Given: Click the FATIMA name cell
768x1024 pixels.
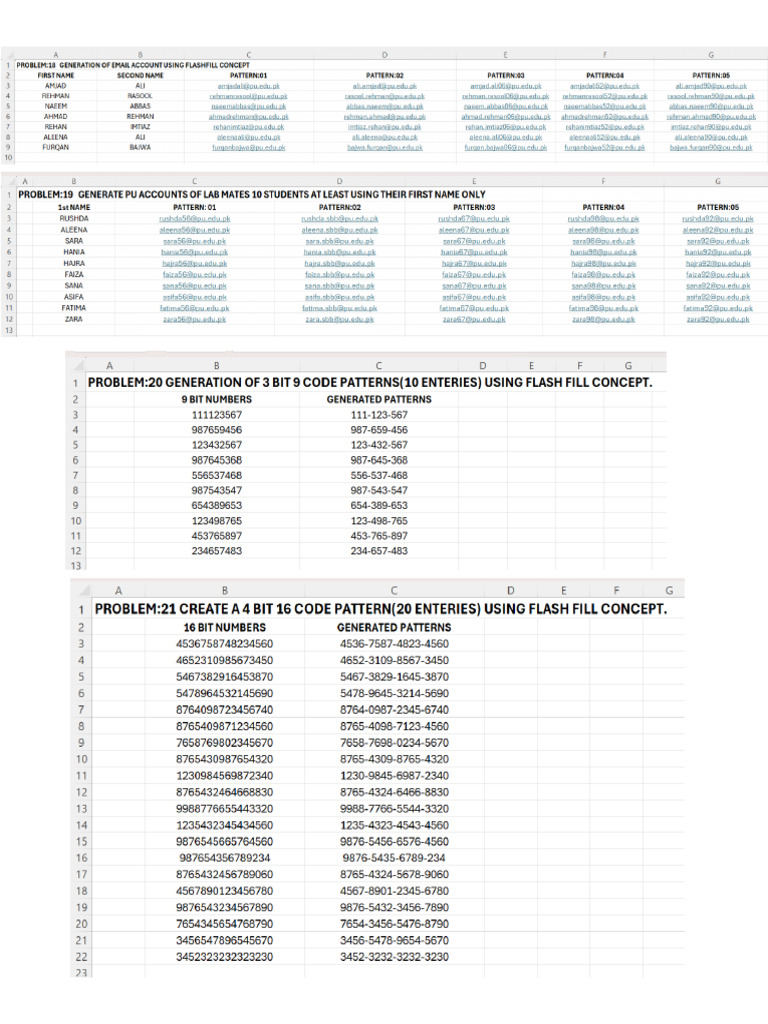Looking at the screenshot, I should point(74,308).
